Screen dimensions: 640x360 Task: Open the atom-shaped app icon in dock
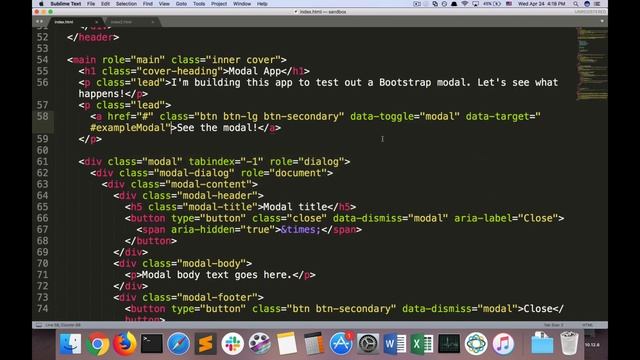point(476,344)
